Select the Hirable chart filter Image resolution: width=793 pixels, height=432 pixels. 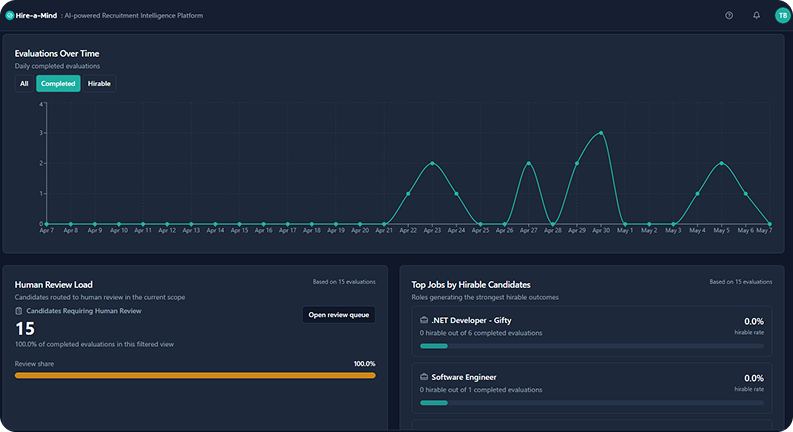pyautogui.click(x=99, y=83)
